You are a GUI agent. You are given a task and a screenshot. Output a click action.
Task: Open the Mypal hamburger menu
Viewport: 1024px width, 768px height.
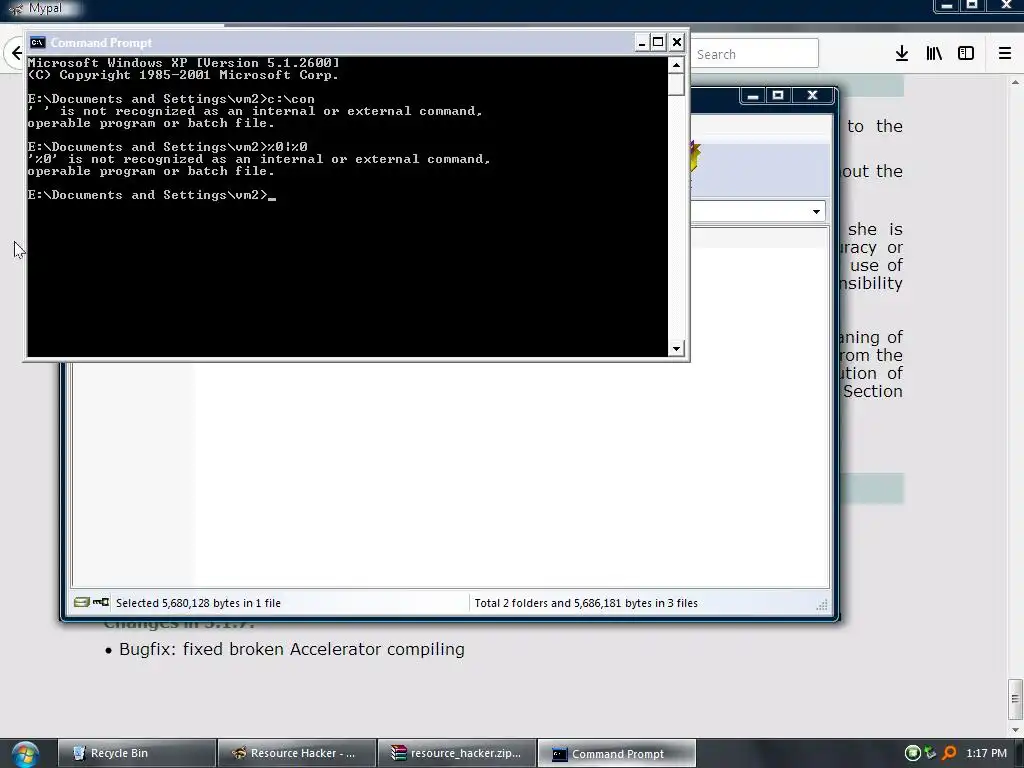coord(1005,54)
